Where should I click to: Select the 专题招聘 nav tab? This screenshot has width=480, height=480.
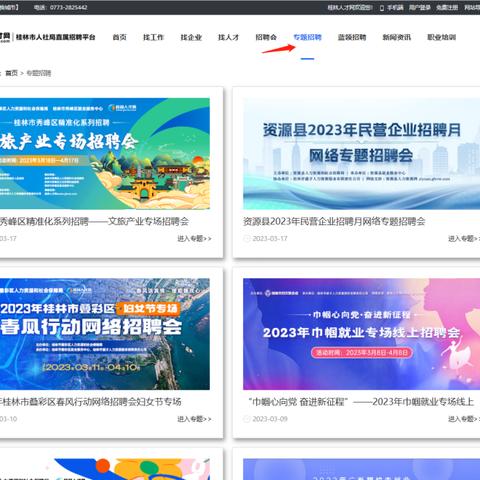pos(307,37)
